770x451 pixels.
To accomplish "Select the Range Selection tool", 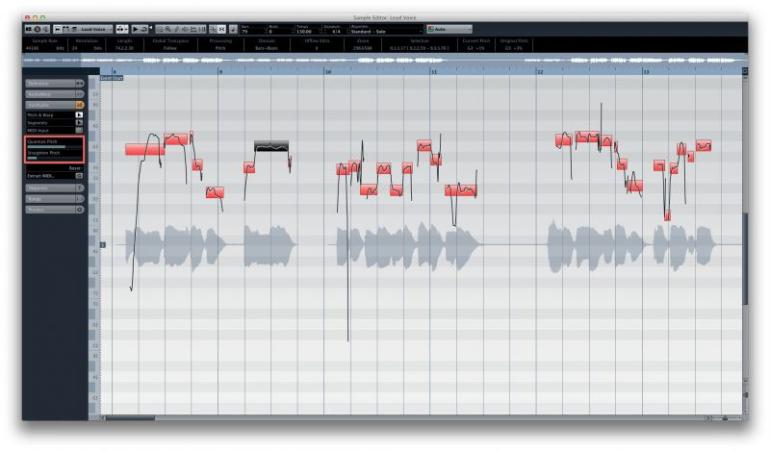I will [x=160, y=29].
